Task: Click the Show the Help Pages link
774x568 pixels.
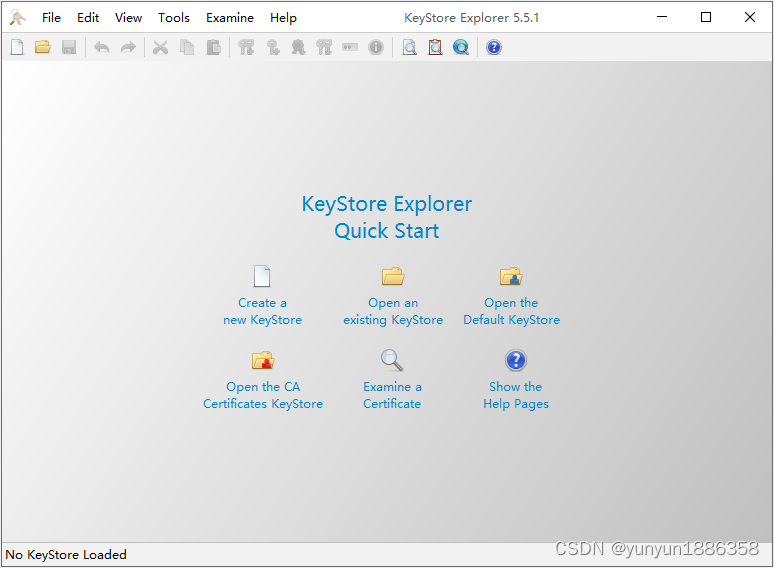Action: click(x=516, y=395)
